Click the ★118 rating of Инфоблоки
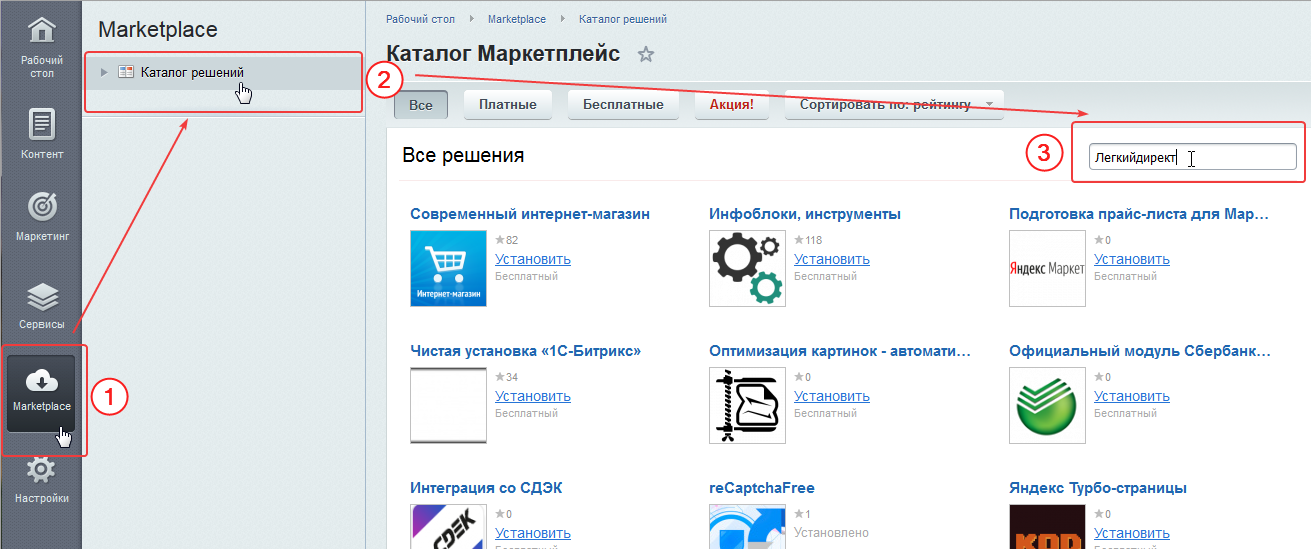Viewport: 1311px width, 549px height. tap(808, 241)
